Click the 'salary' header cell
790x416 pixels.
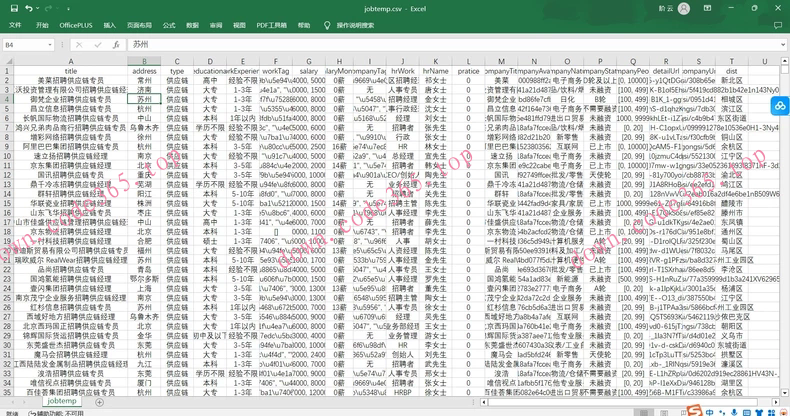click(x=309, y=71)
